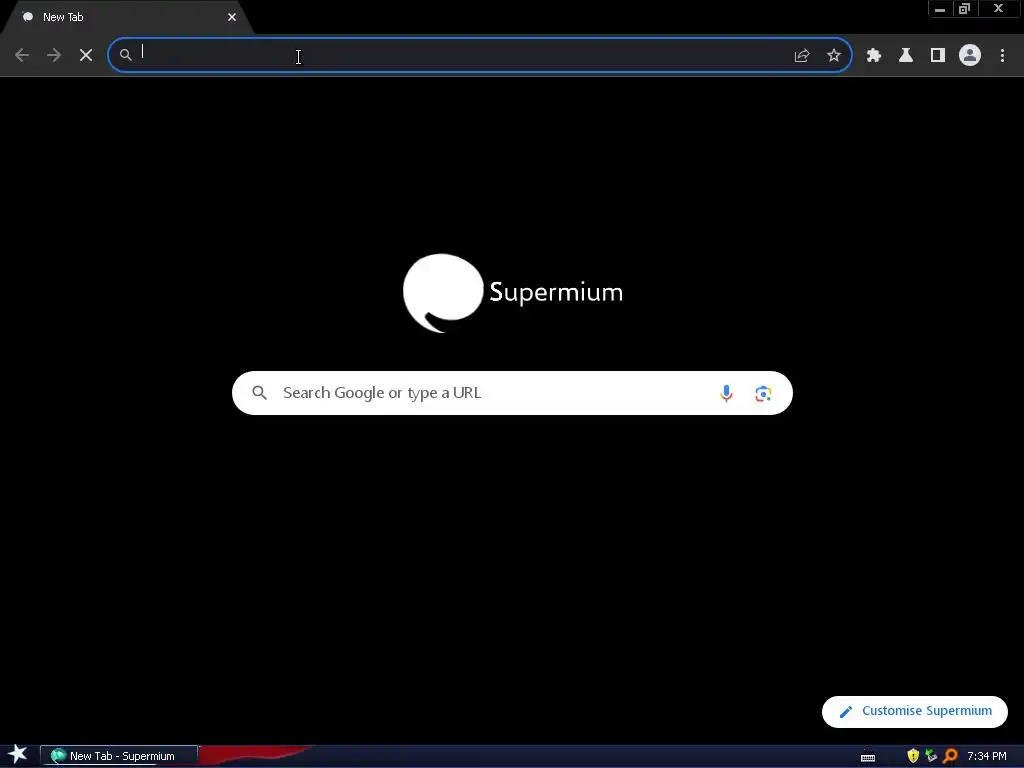This screenshot has width=1024, height=768.
Task: Click New Tab - Supermium taskbar item
Action: coord(119,756)
